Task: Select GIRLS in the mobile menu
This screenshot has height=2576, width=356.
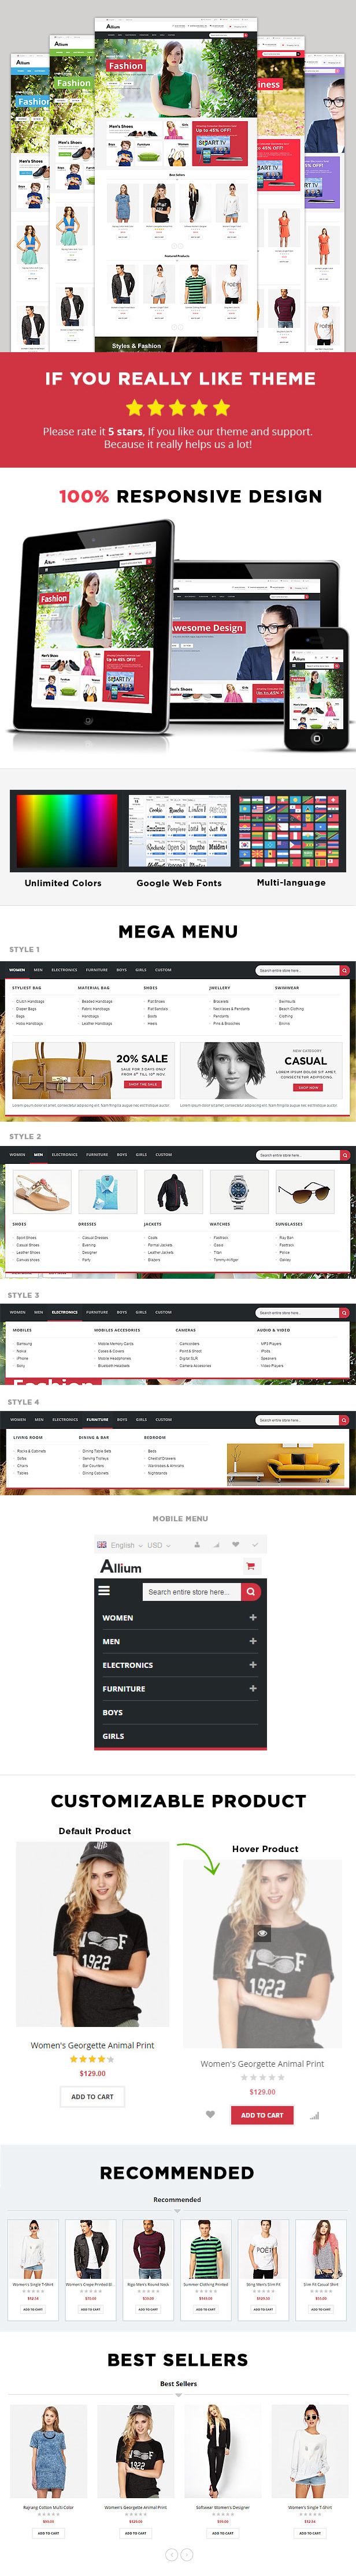Action: click(x=113, y=1737)
